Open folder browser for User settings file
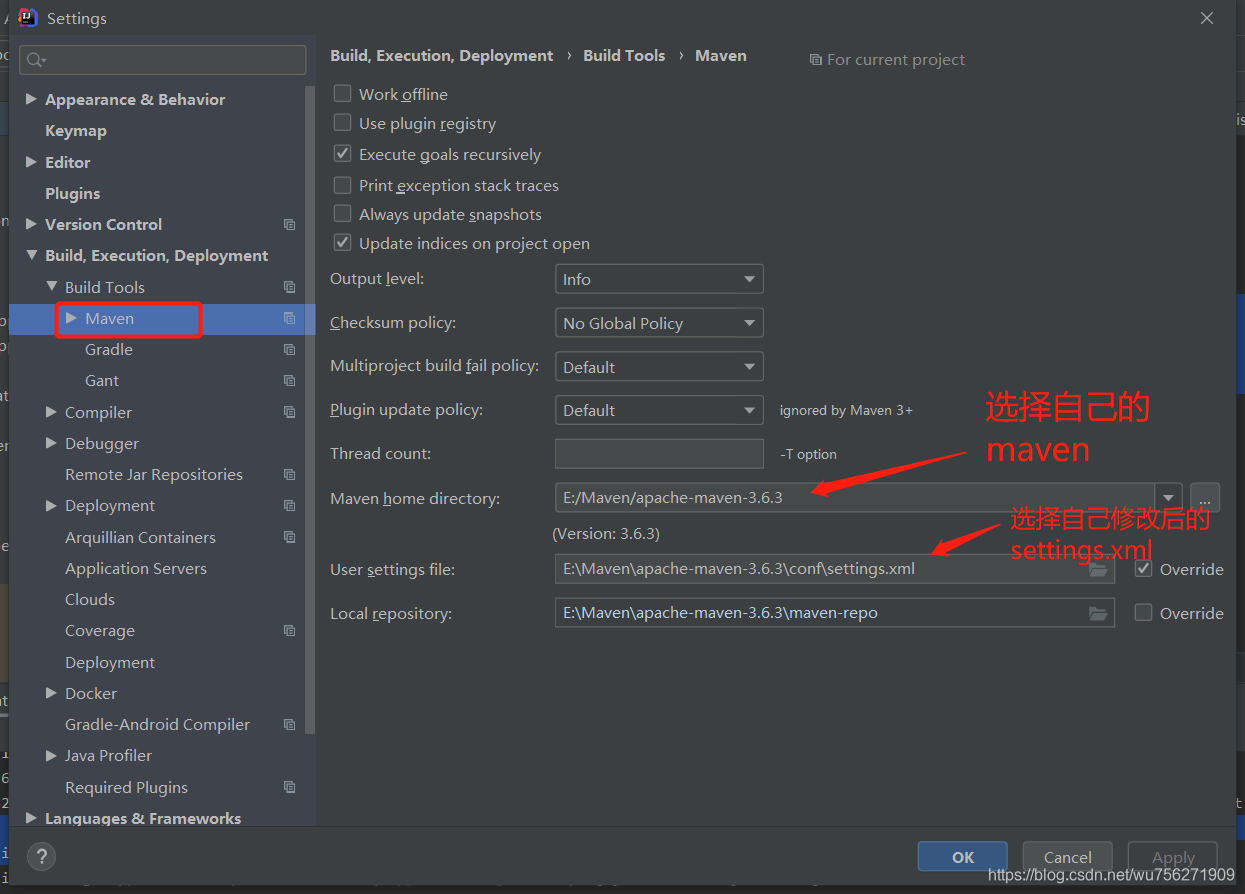This screenshot has width=1245, height=894. point(1098,570)
